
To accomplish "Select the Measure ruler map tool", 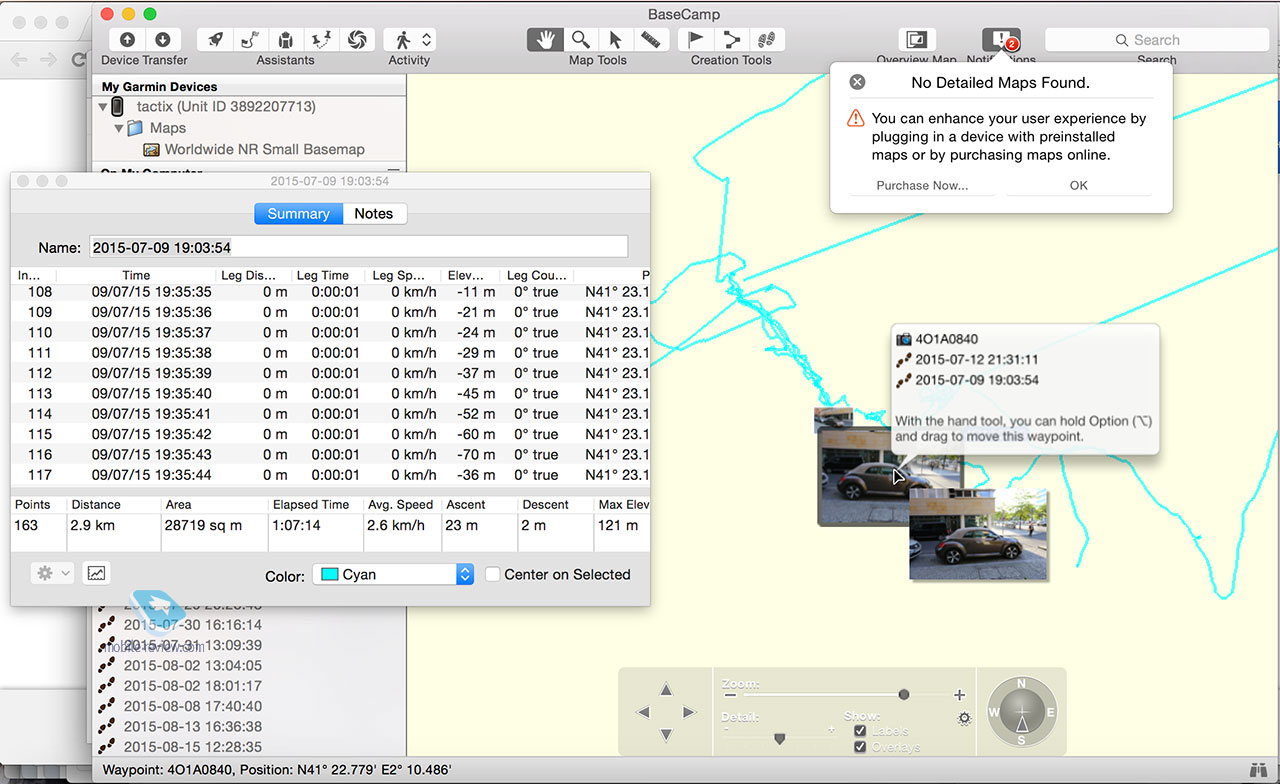I will click(x=651, y=40).
